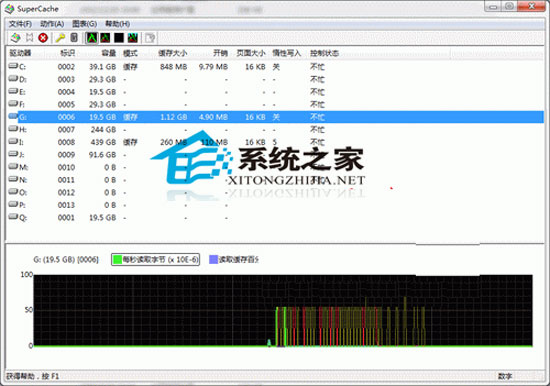The width and height of the screenshot is (550, 386).
Task: Click the drive icon for J:
Action: 13,154
